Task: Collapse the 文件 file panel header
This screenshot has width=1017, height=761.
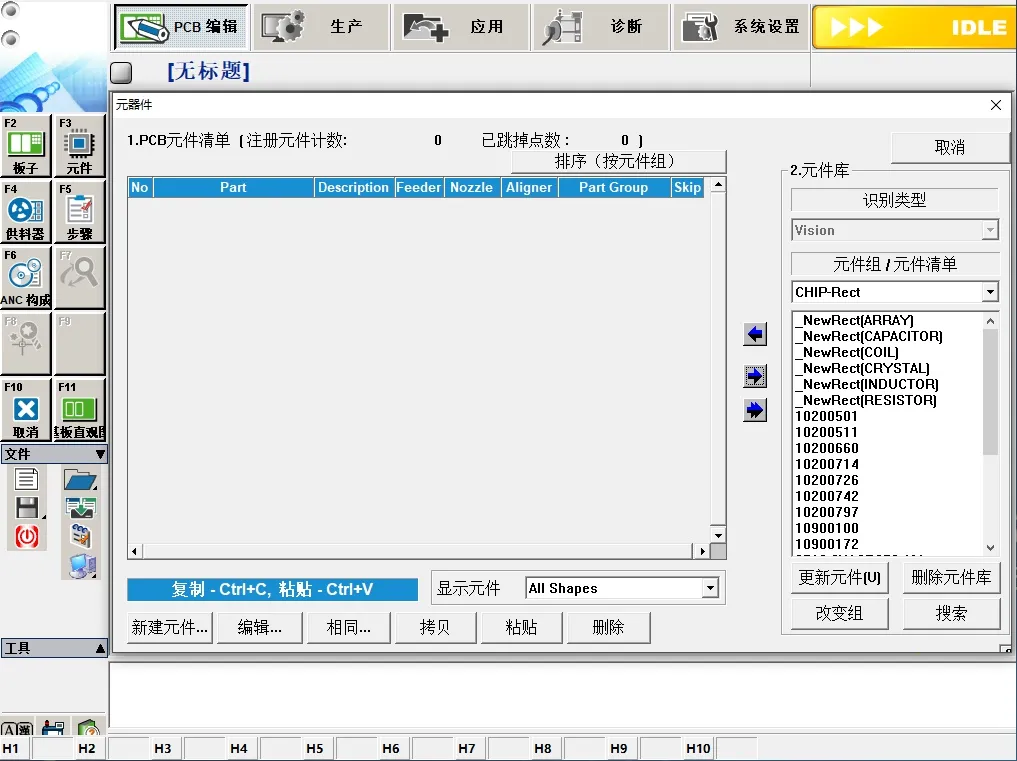Action: point(54,454)
